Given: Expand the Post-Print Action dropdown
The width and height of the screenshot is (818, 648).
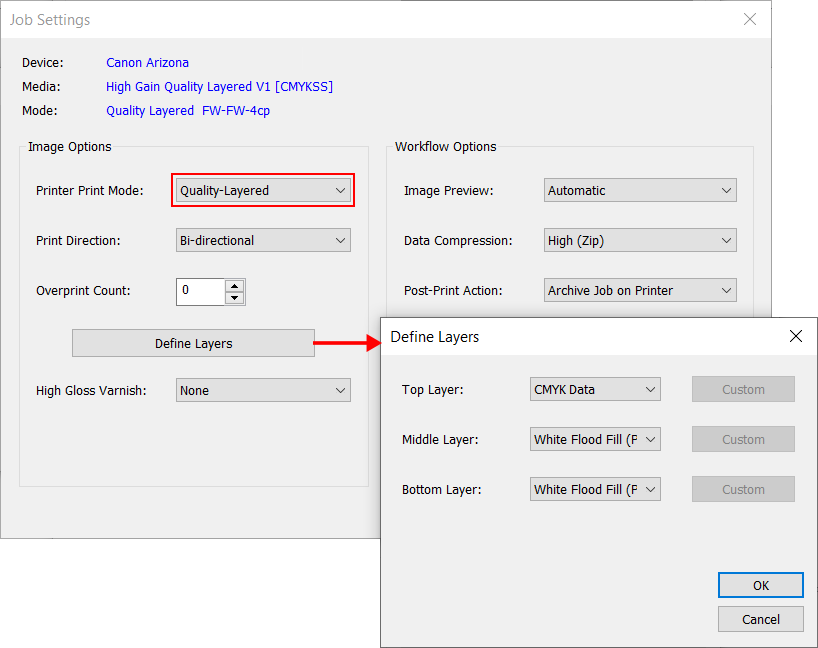Looking at the screenshot, I should click(x=640, y=290).
